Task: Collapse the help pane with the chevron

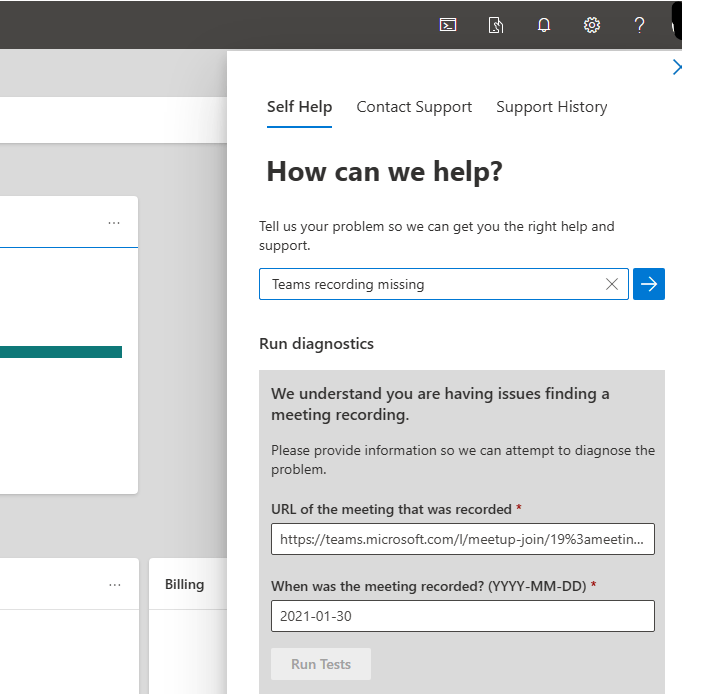Action: tap(677, 67)
